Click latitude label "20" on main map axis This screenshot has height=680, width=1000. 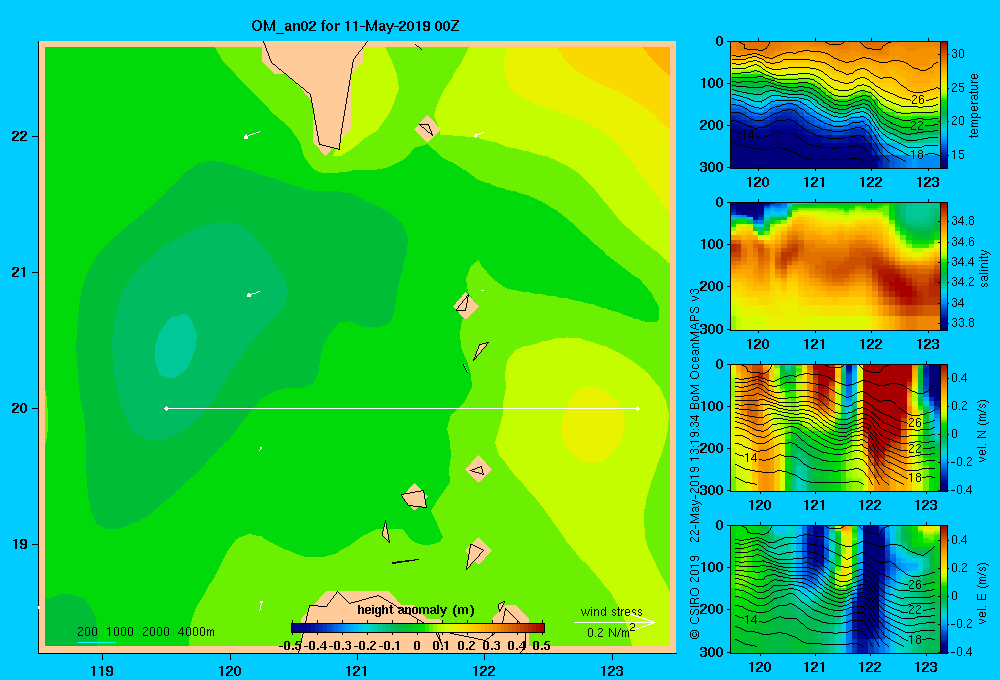pyautogui.click(x=20, y=408)
